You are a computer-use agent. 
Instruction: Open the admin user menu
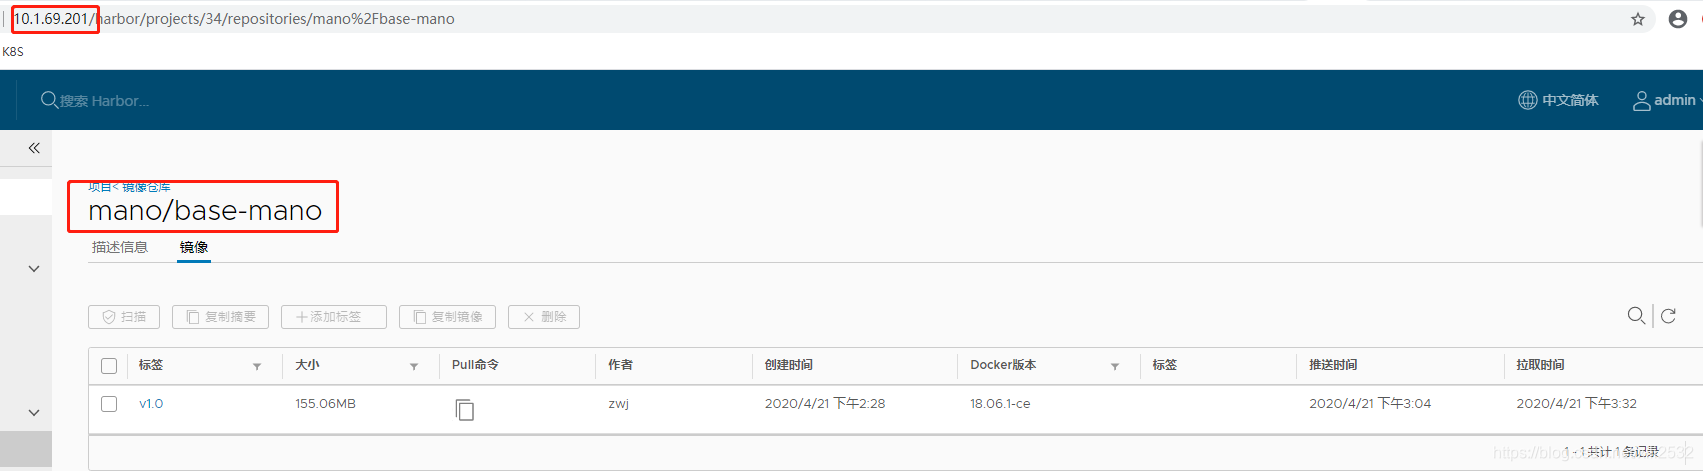coord(1667,100)
